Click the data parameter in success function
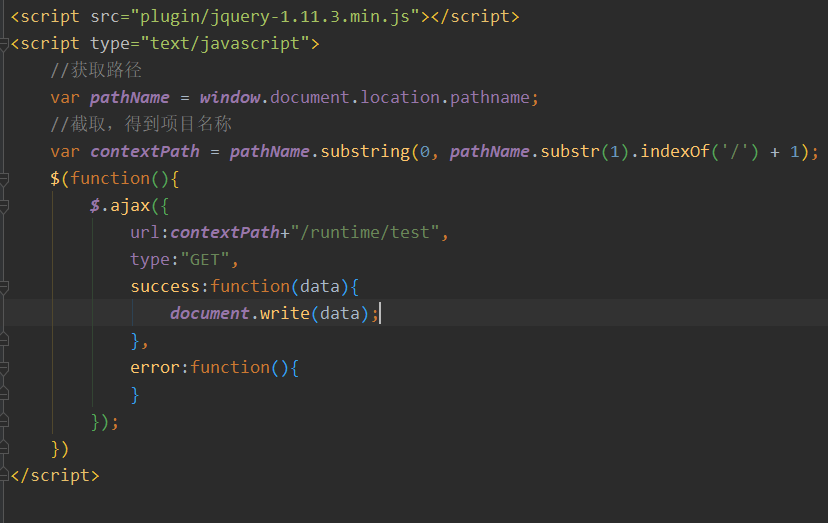This screenshot has width=828, height=523. pos(319,286)
